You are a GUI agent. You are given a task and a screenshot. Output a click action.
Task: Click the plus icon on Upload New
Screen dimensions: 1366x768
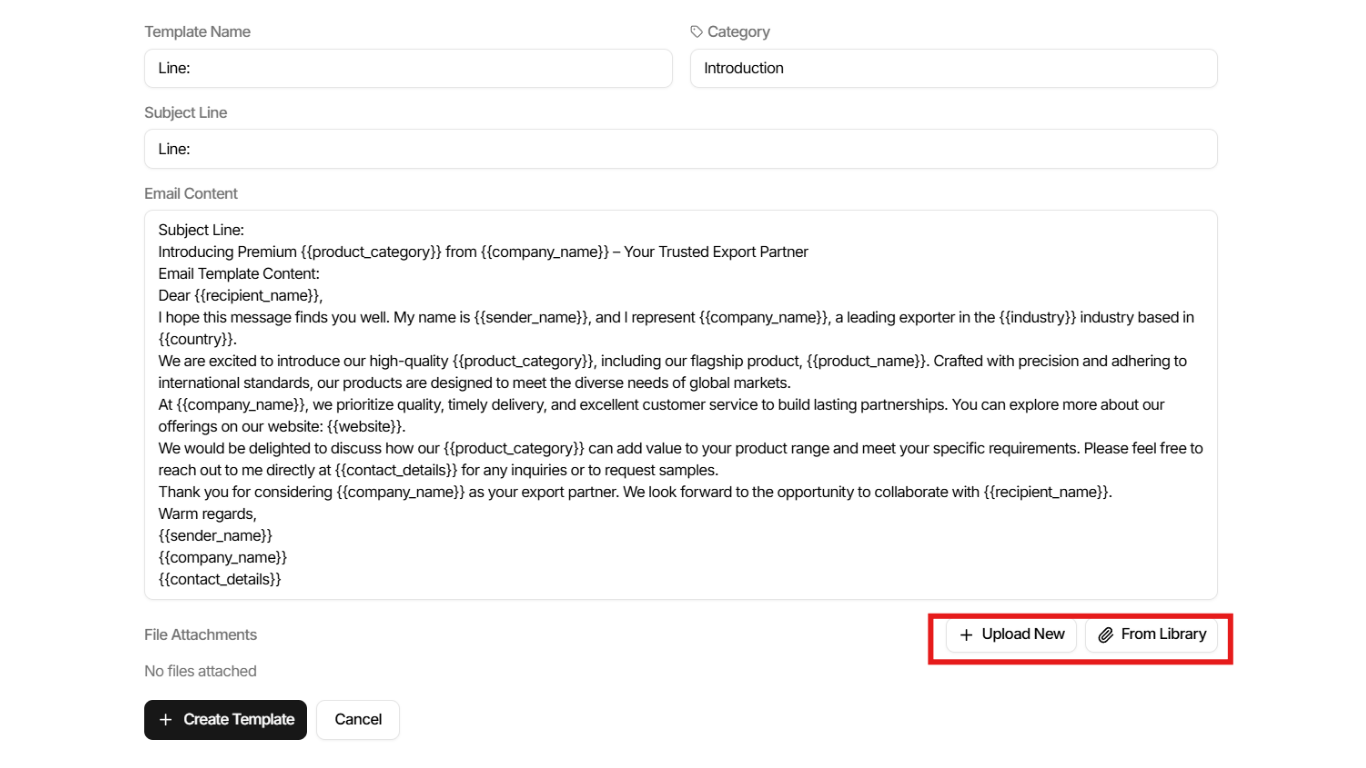pos(966,635)
